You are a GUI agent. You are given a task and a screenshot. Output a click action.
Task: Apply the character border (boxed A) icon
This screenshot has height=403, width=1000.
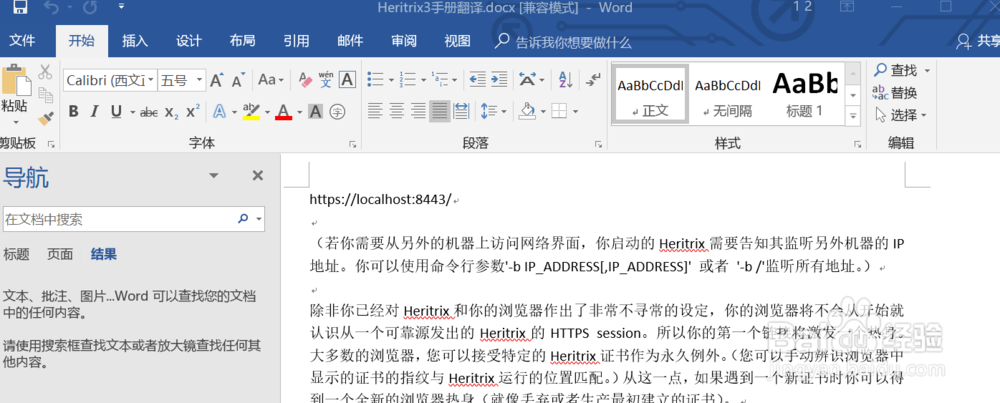pos(347,80)
